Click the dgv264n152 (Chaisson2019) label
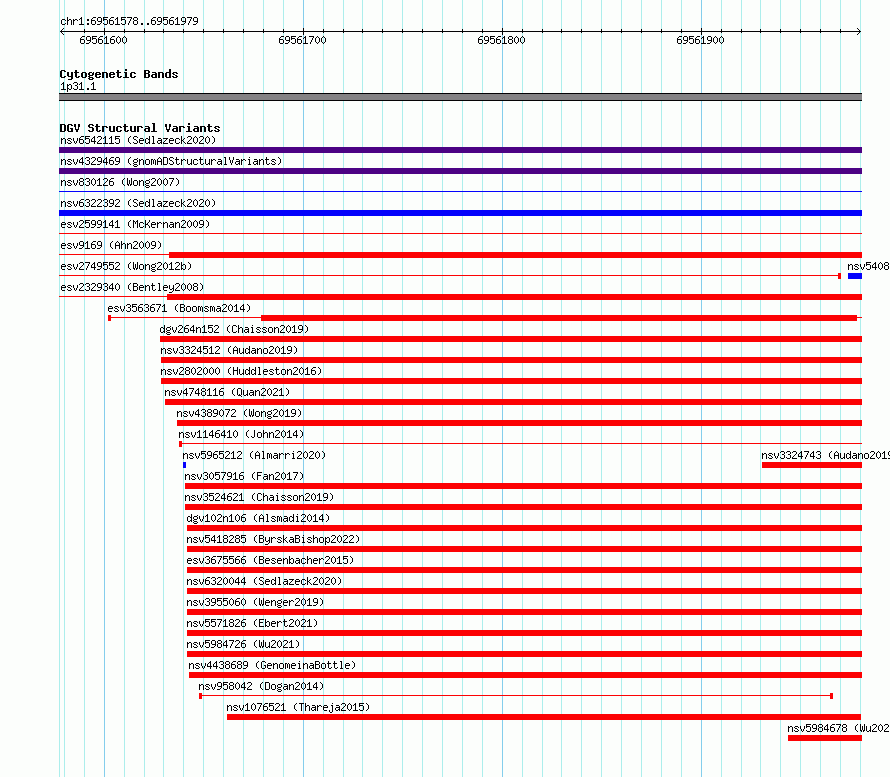Image resolution: width=890 pixels, height=777 pixels. coord(234,329)
